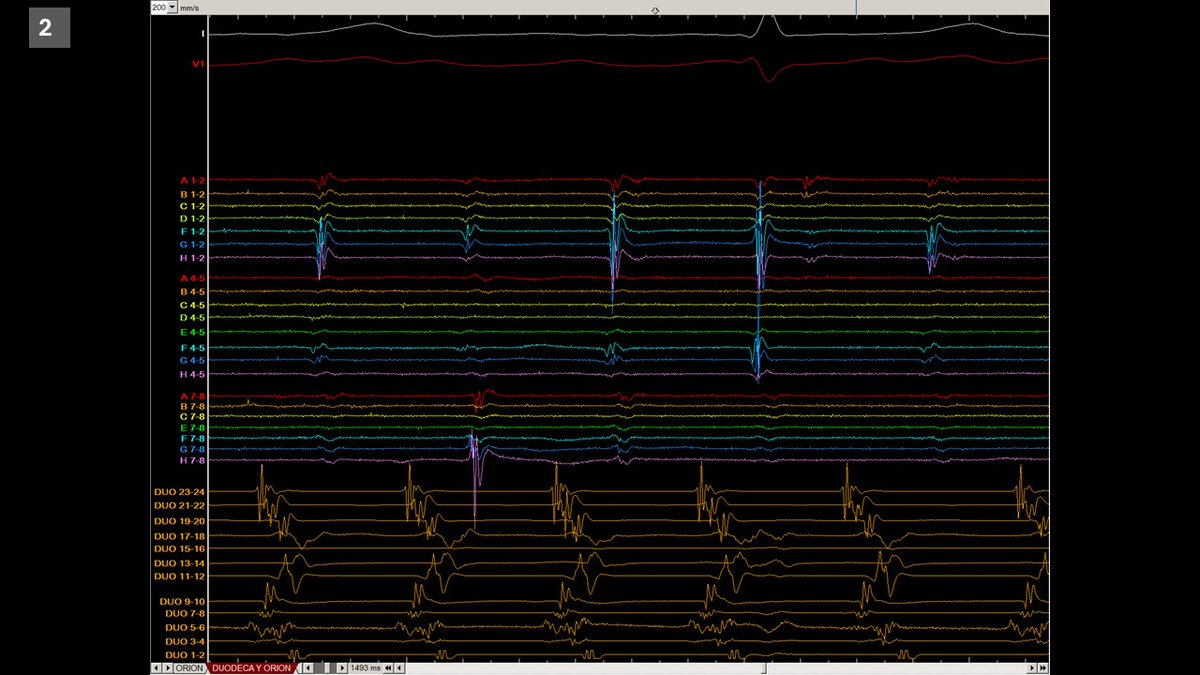Select the C 7-8 channel label

point(192,417)
